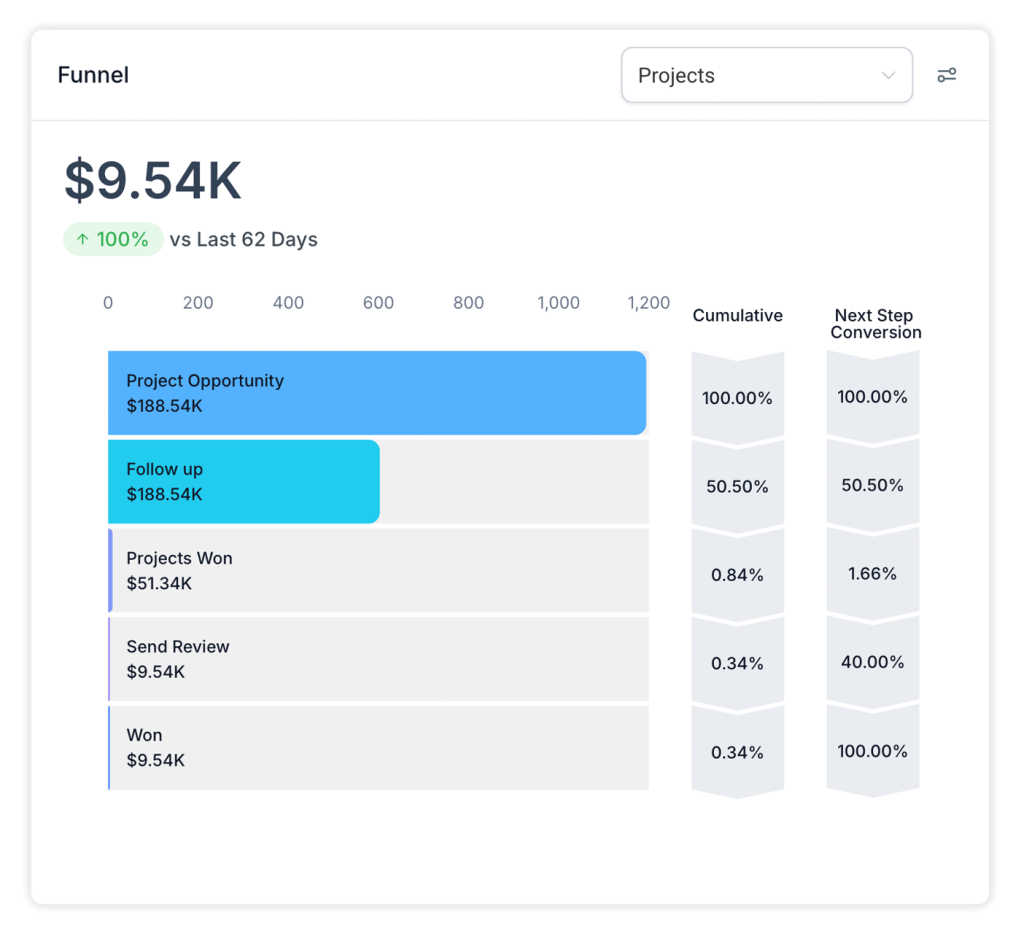This screenshot has width=1024, height=942.
Task: Click the 1,200 axis tick label
Action: point(648,303)
